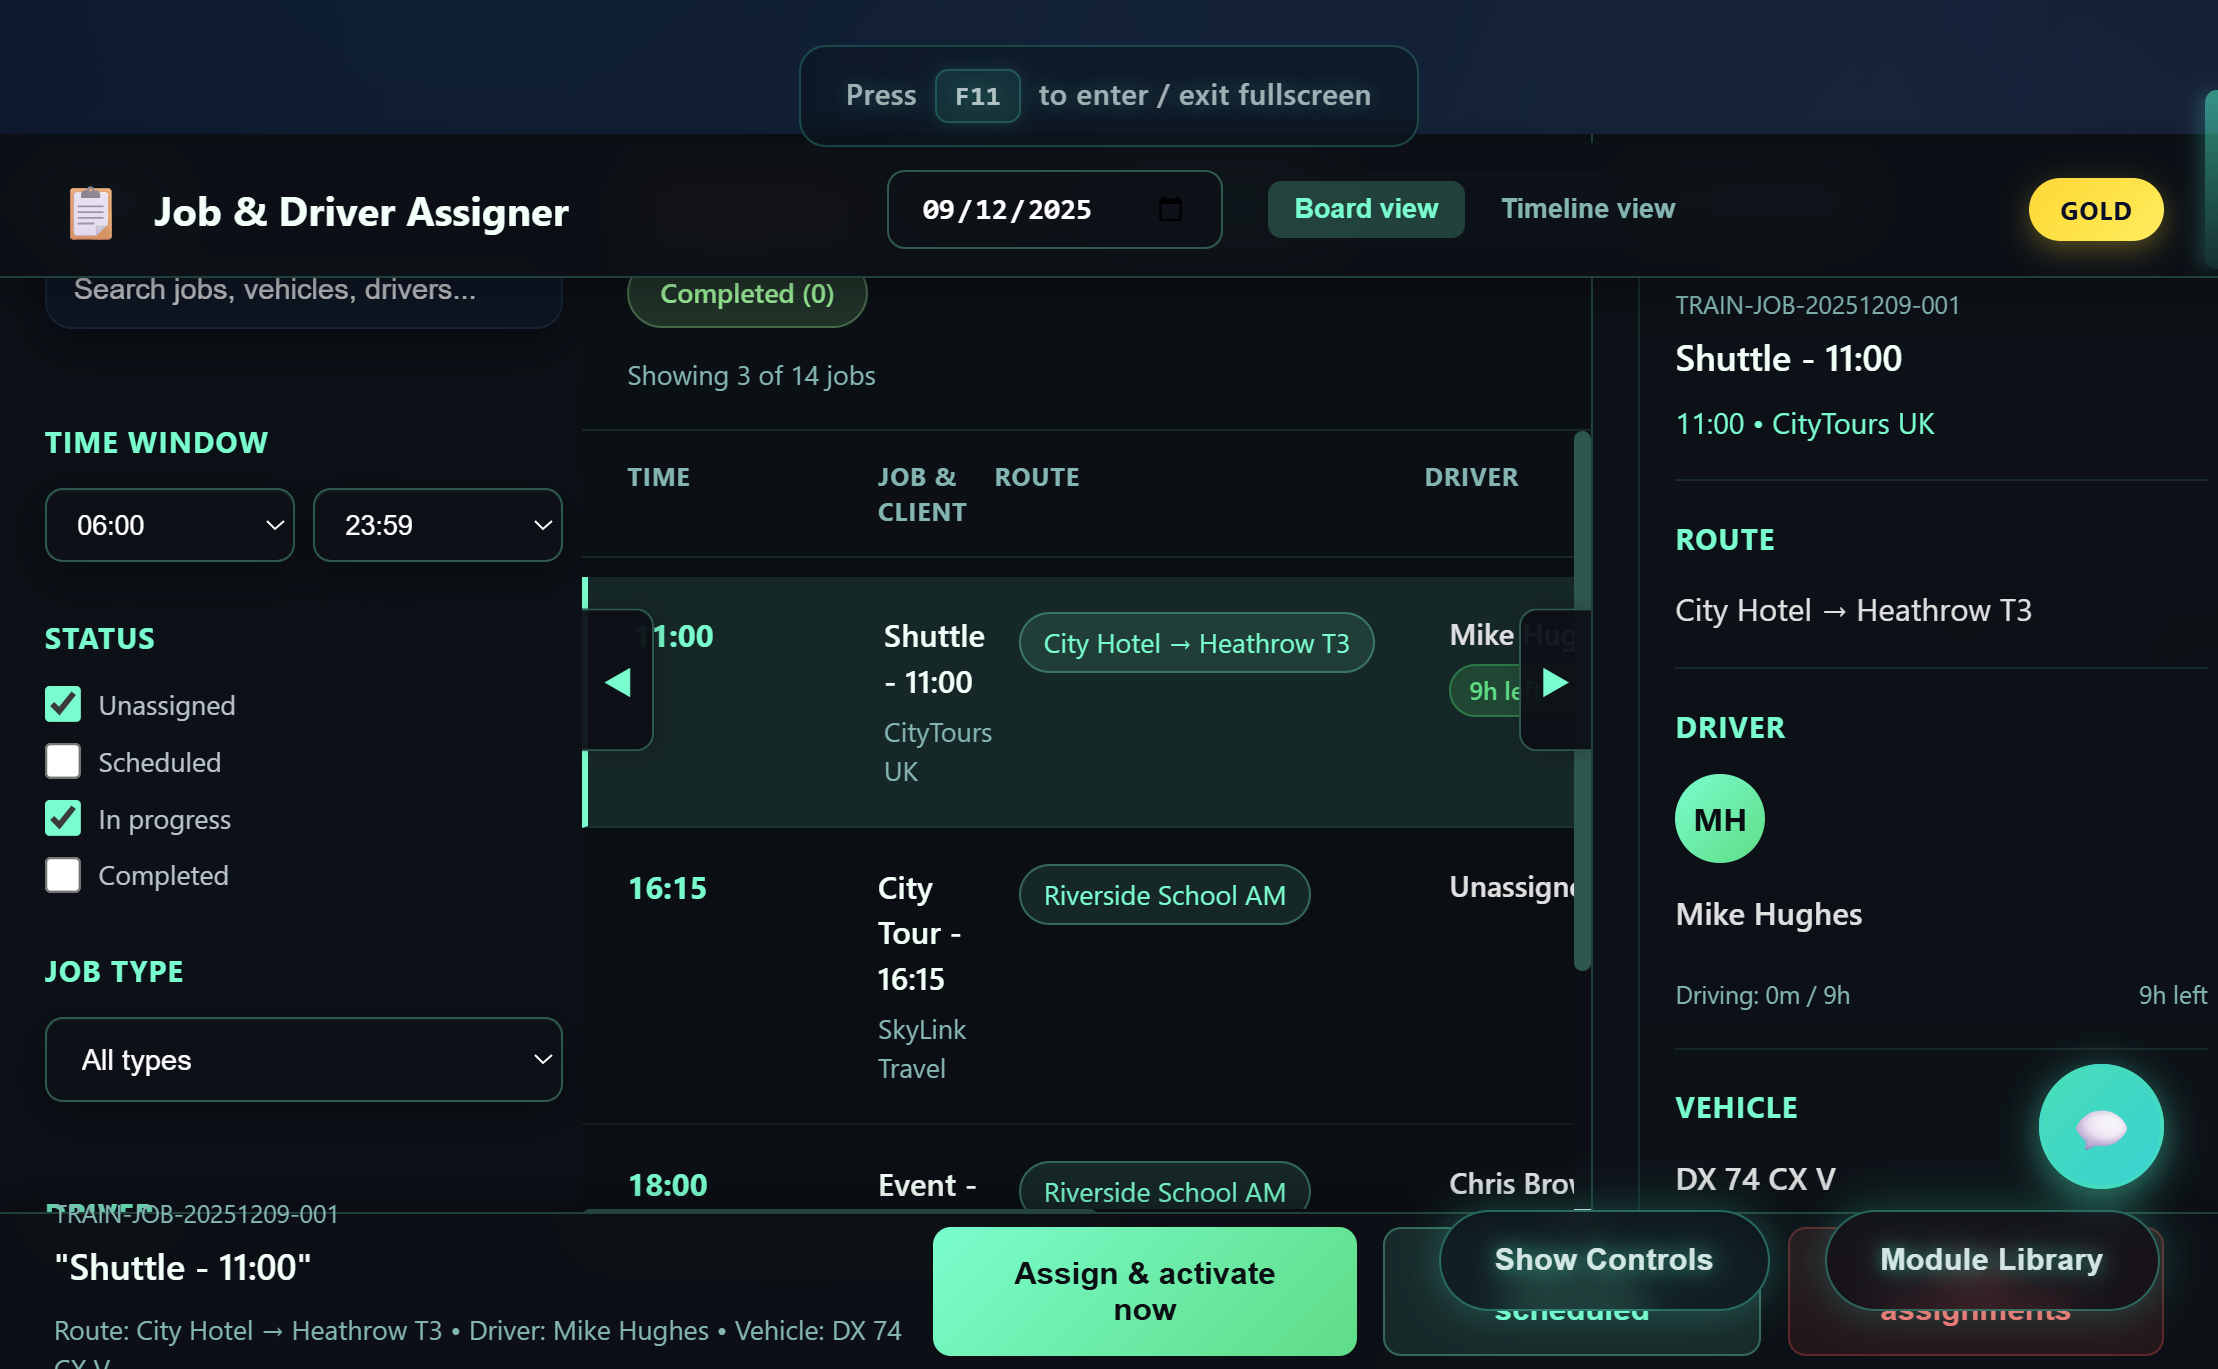Enable the Scheduled status checkbox

click(x=63, y=761)
